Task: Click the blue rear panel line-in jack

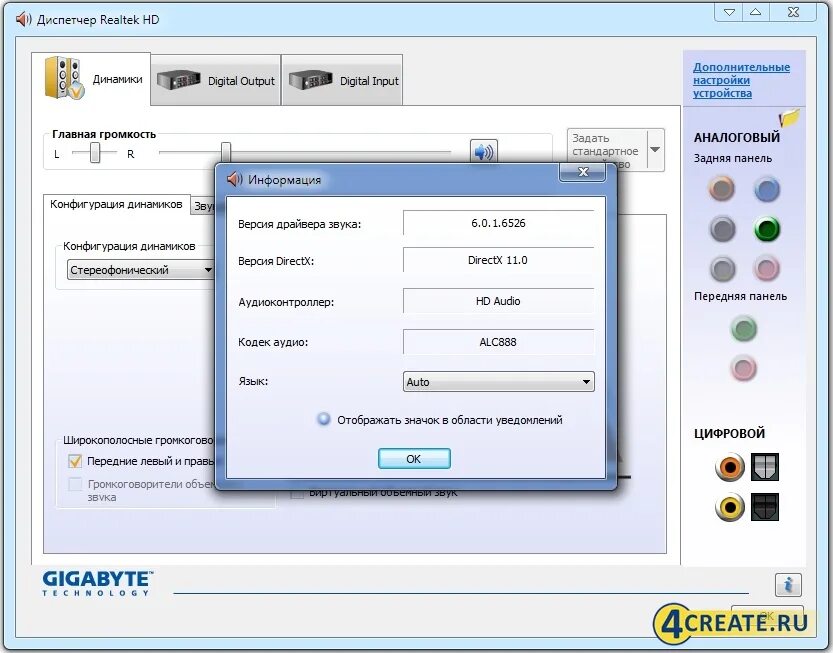Action: (767, 189)
